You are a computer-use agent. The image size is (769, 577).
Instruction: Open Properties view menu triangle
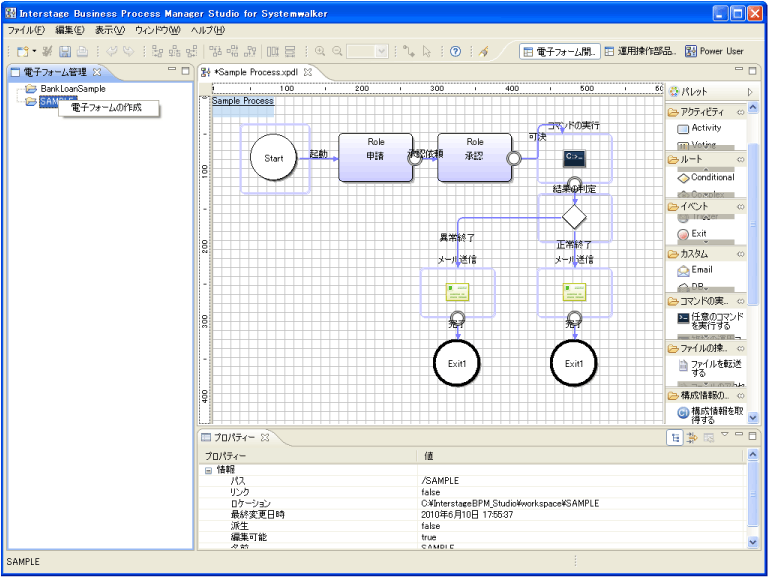pyautogui.click(x=724, y=434)
